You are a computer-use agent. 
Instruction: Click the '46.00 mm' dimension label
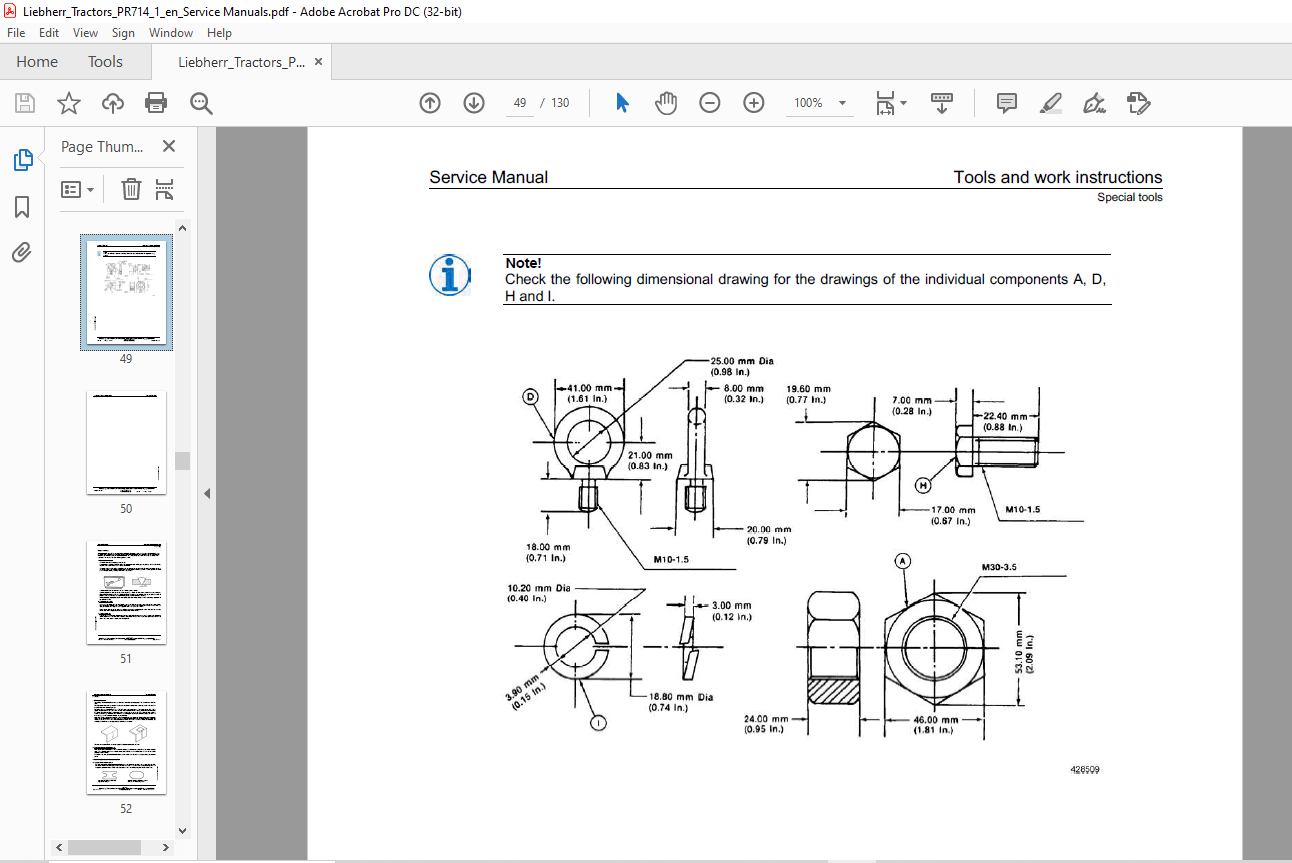tap(936, 720)
